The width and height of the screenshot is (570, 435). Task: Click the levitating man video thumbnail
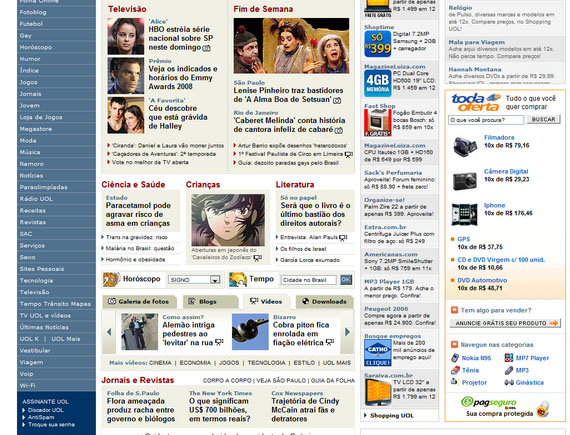click(x=139, y=331)
